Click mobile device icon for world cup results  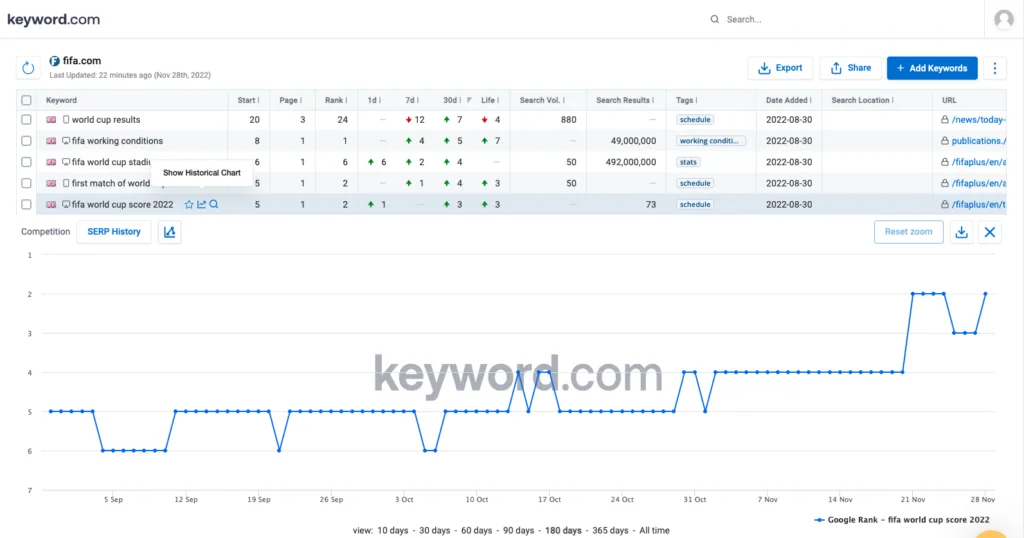[x=65, y=119]
